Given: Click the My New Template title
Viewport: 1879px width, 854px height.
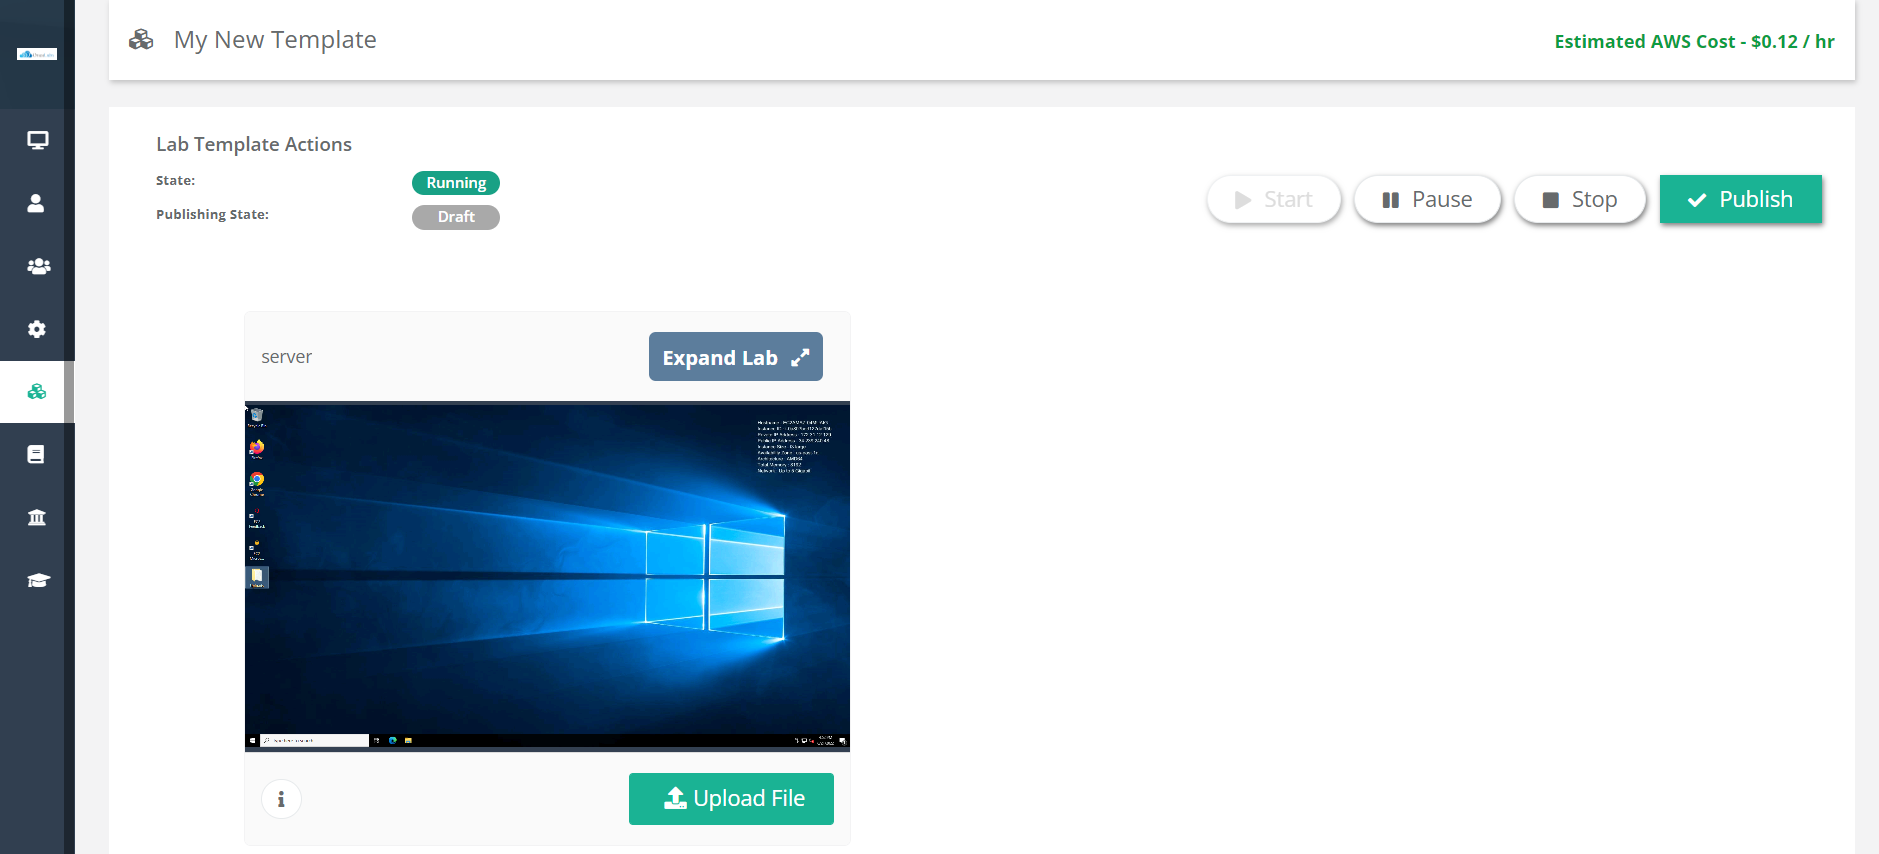Looking at the screenshot, I should click(x=275, y=40).
